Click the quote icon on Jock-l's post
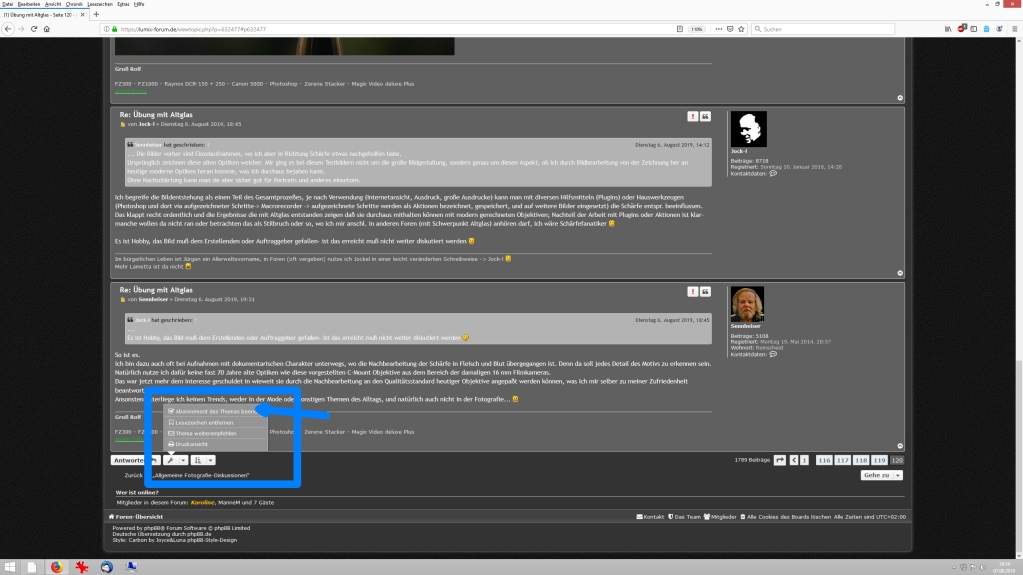1023x575 pixels. pos(705,116)
